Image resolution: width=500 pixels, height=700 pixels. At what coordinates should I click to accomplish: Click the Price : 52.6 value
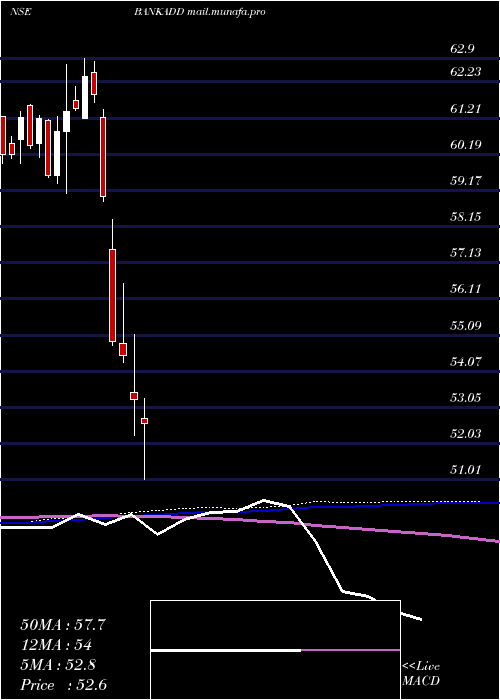pos(64,685)
